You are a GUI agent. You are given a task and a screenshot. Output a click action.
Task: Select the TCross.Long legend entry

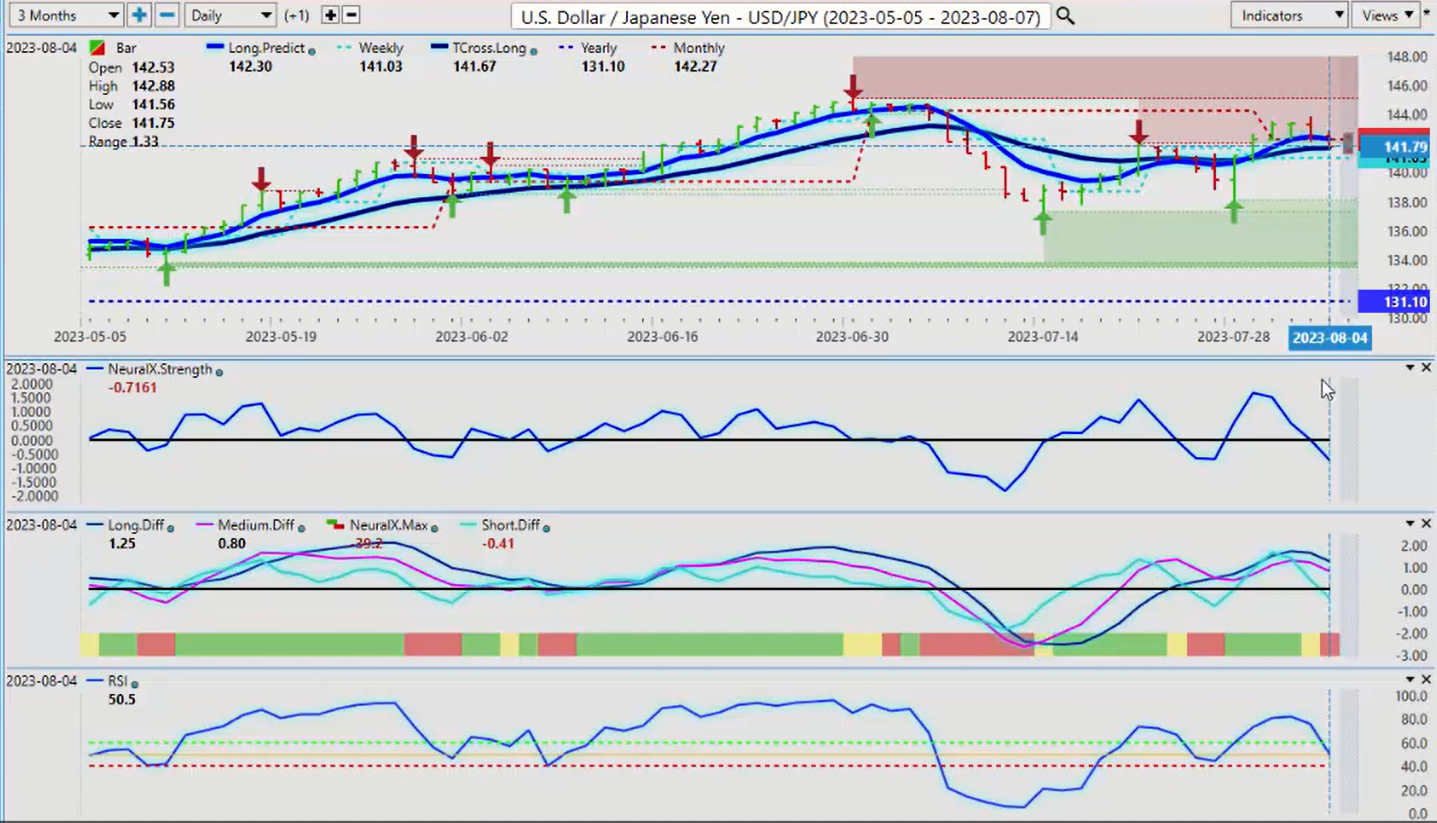[492, 48]
